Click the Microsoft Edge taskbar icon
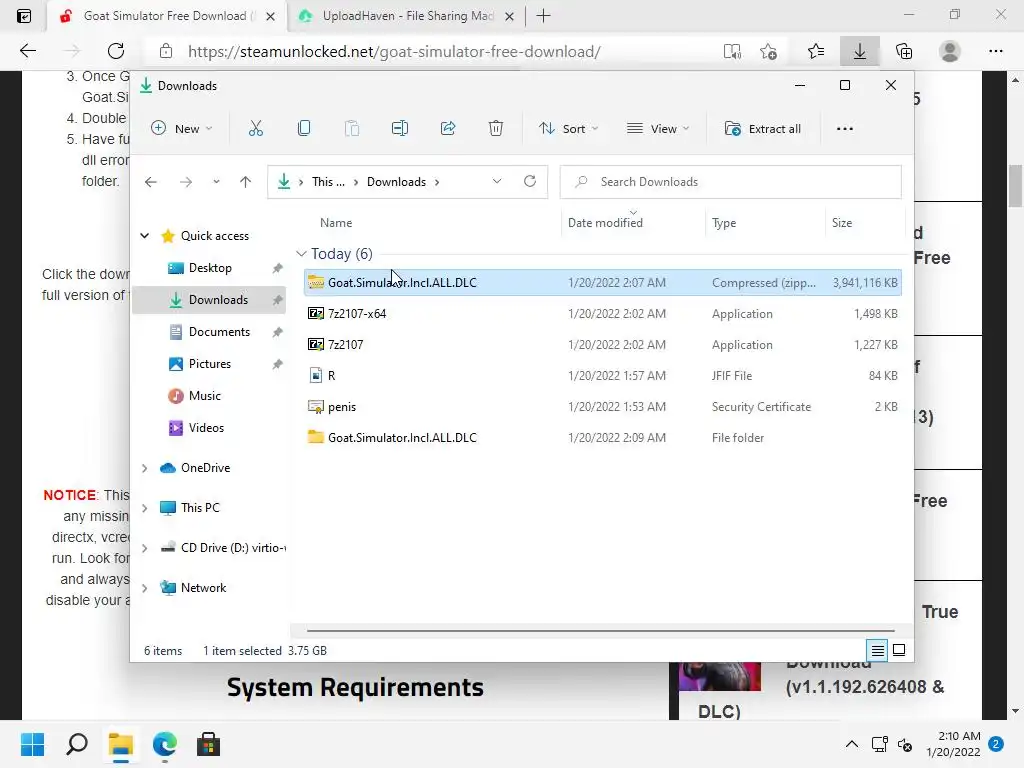This screenshot has height=768, width=1024. 165,744
